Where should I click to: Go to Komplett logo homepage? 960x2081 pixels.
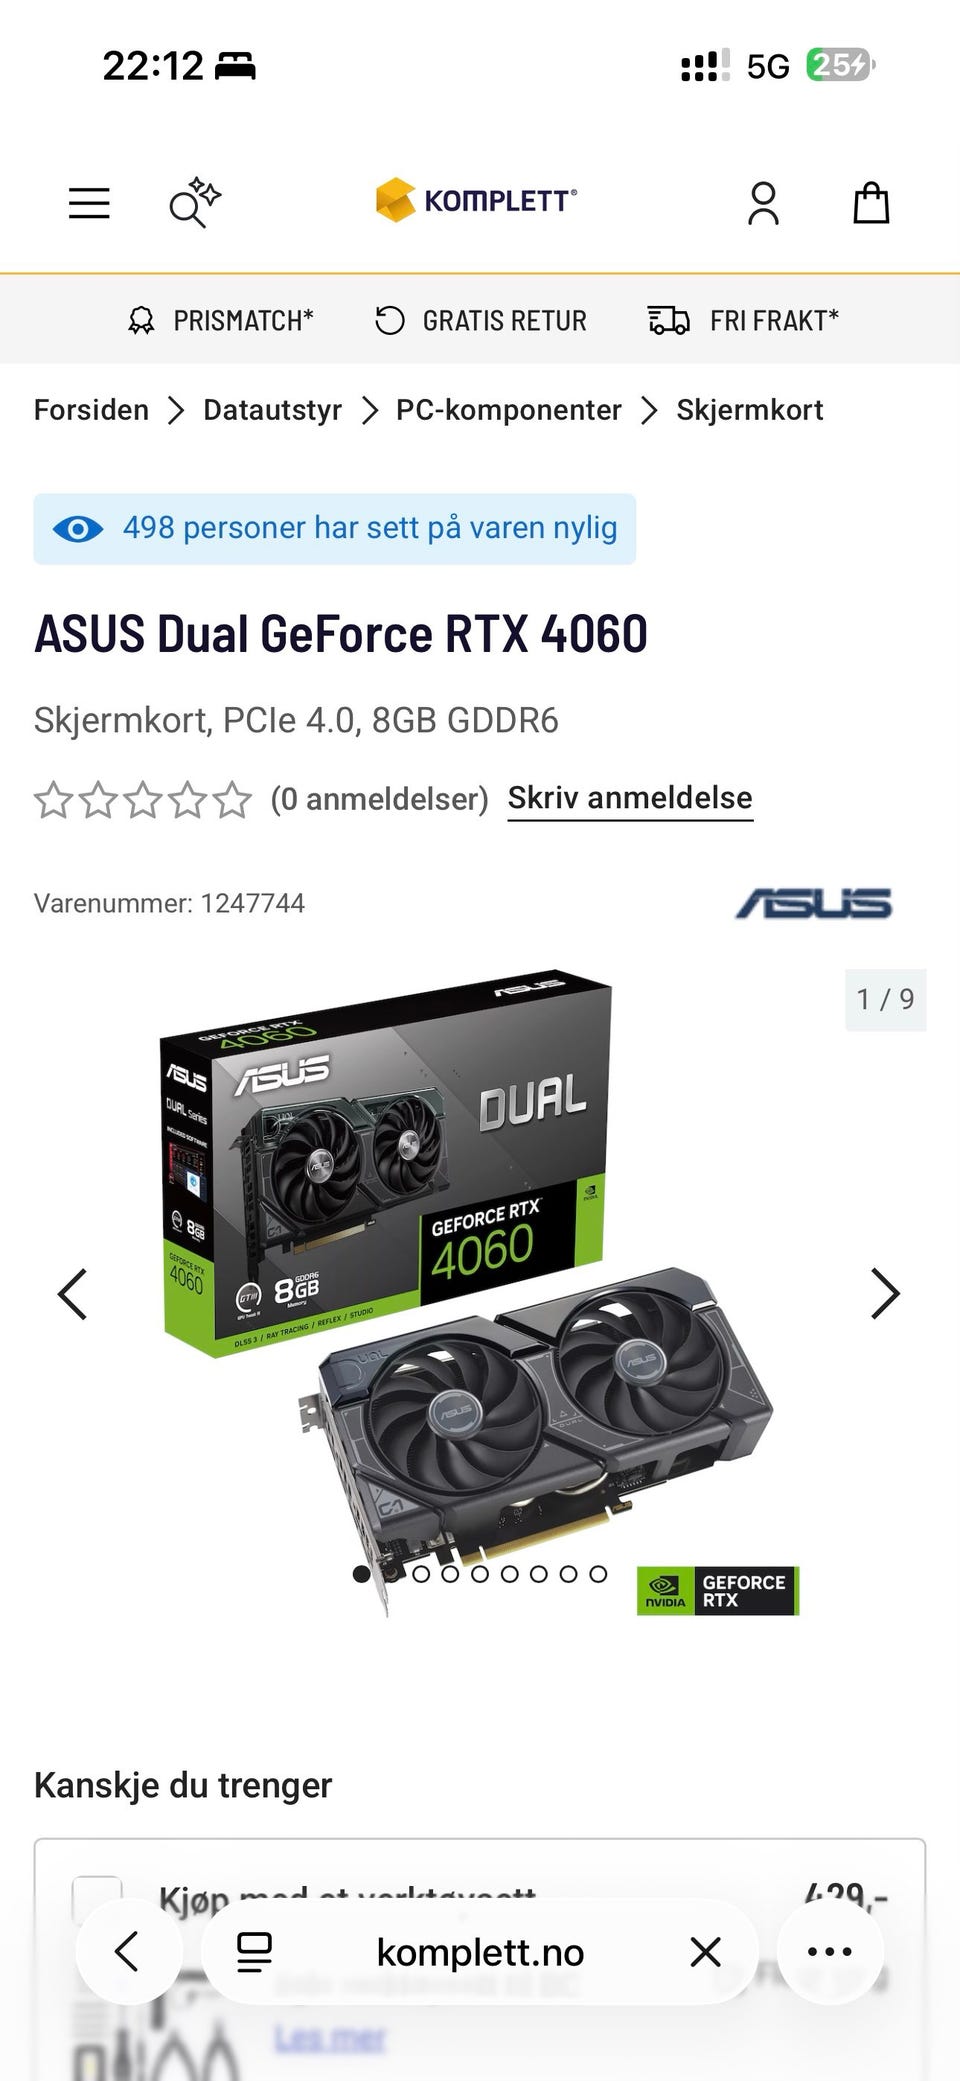coord(476,200)
